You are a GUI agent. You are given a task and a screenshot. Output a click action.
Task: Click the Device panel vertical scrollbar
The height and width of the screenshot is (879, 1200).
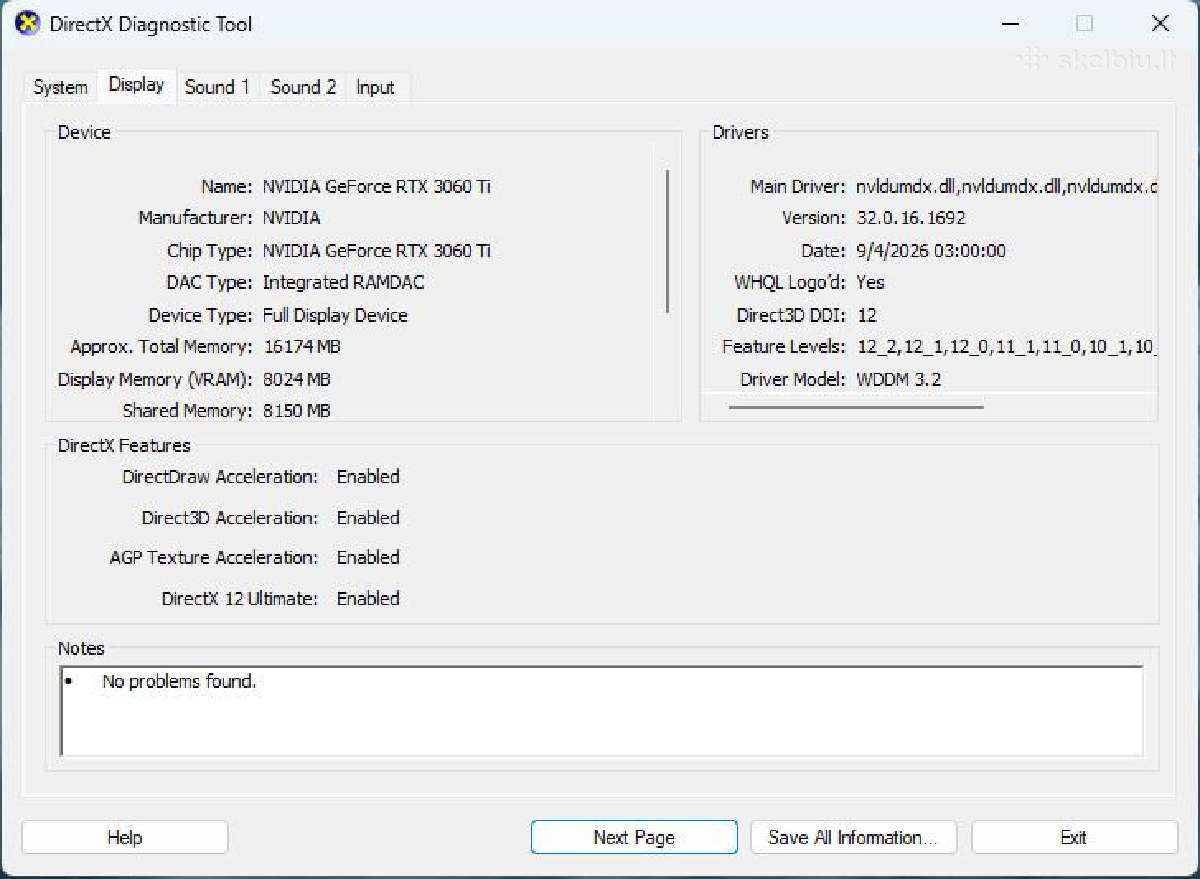[x=667, y=241]
